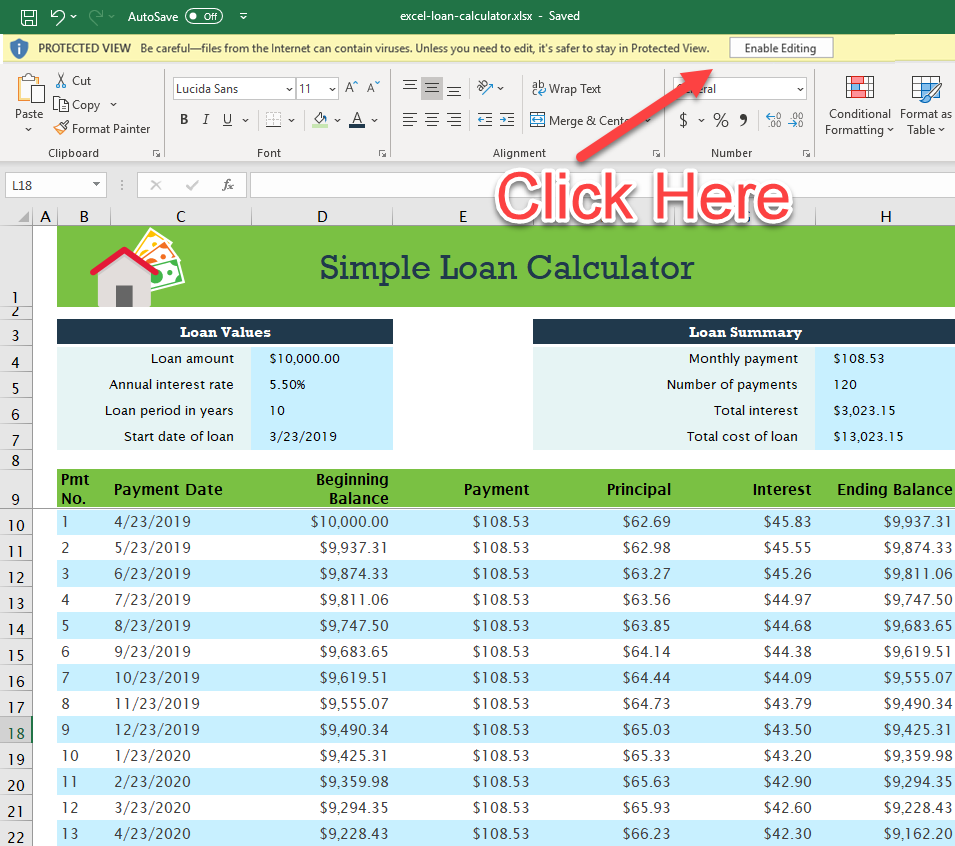
Task: Click Increase Font Size icon
Action: click(x=351, y=89)
